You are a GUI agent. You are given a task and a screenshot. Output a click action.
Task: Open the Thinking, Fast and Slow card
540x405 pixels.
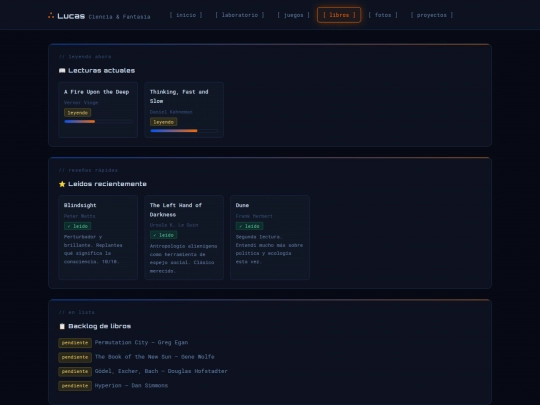tap(184, 110)
